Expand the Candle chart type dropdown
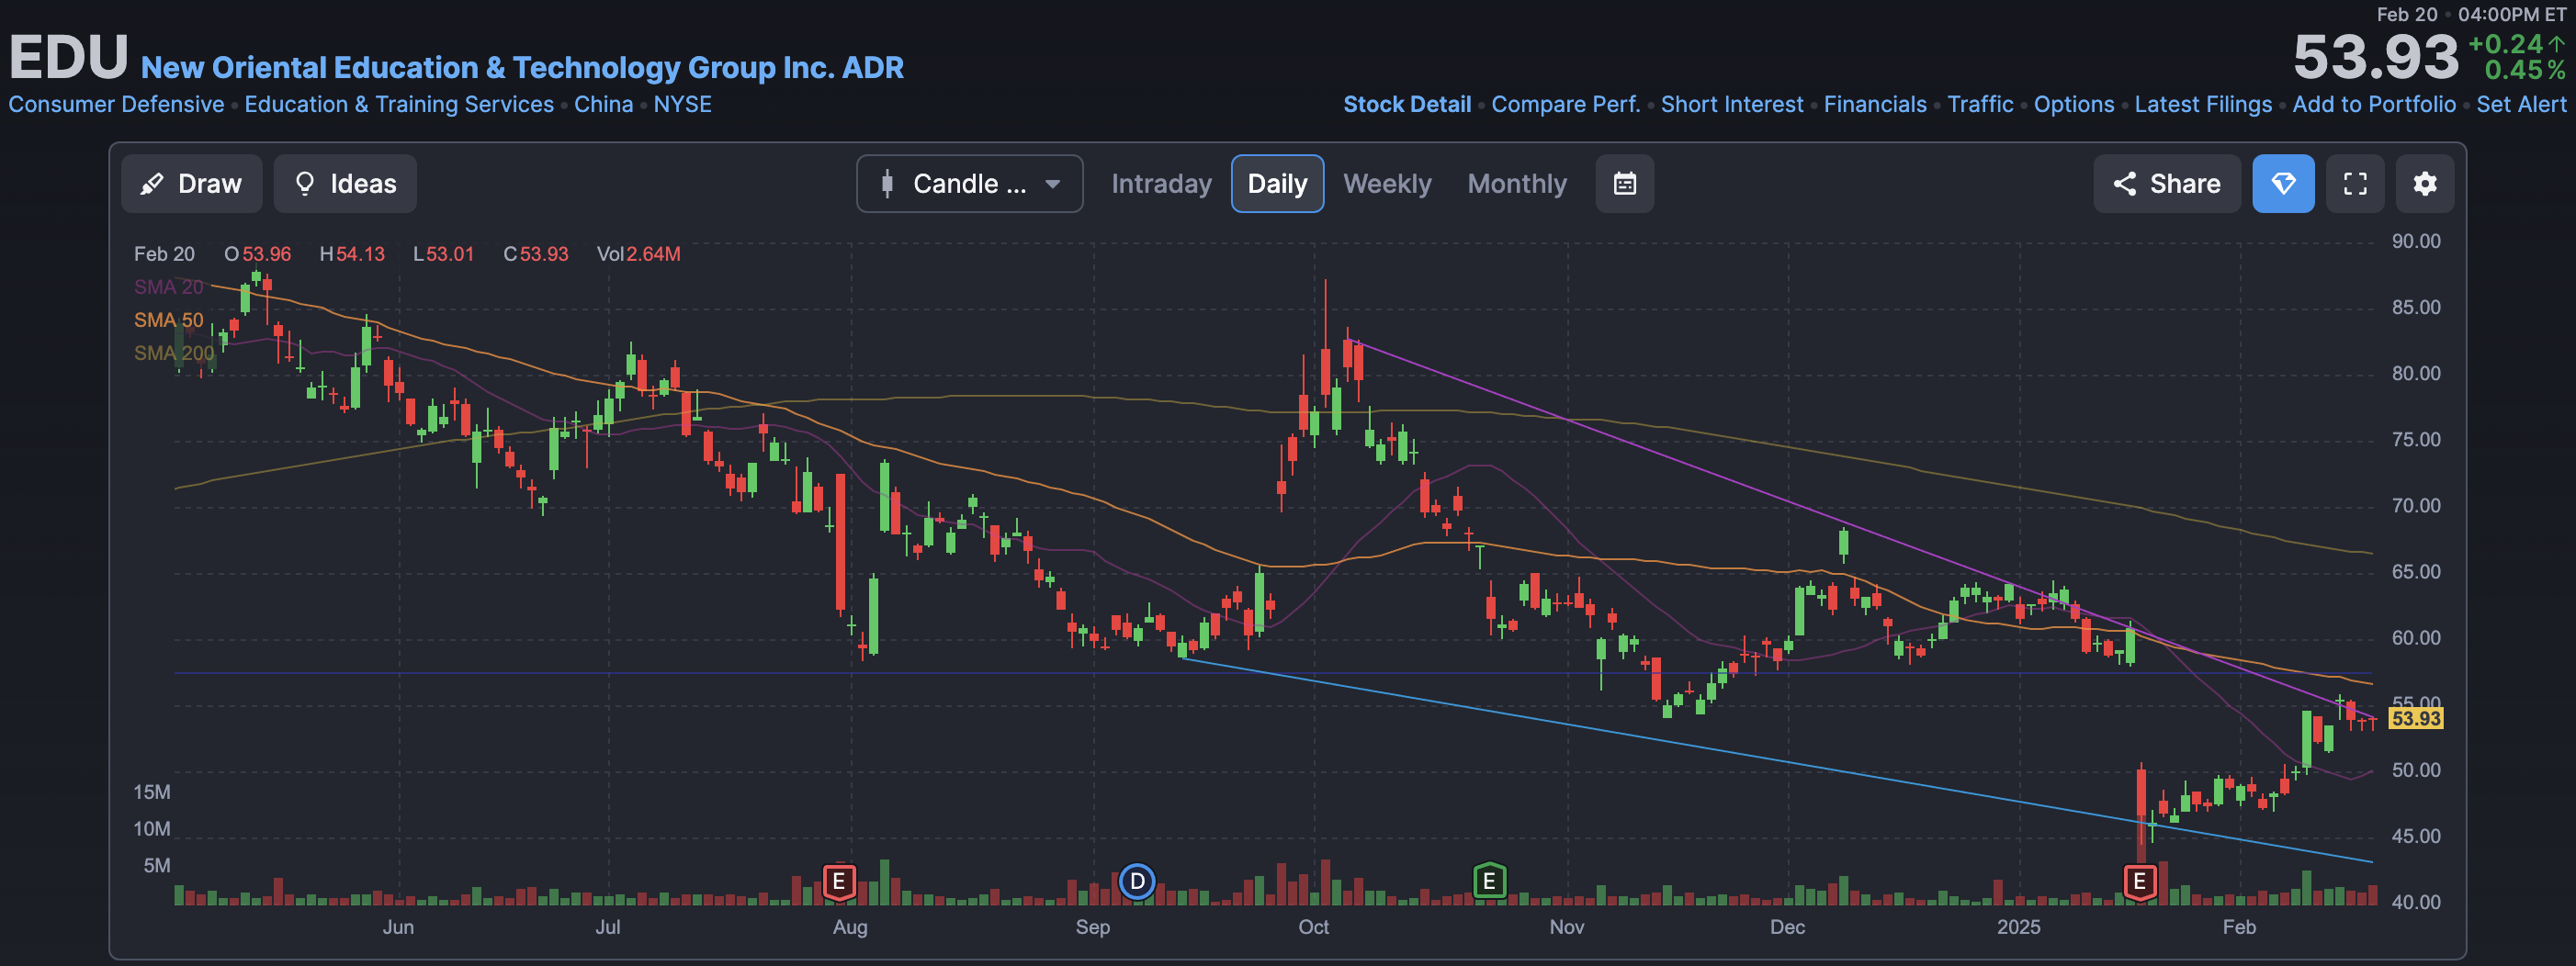Screen dimensions: 2576x966 (969, 184)
